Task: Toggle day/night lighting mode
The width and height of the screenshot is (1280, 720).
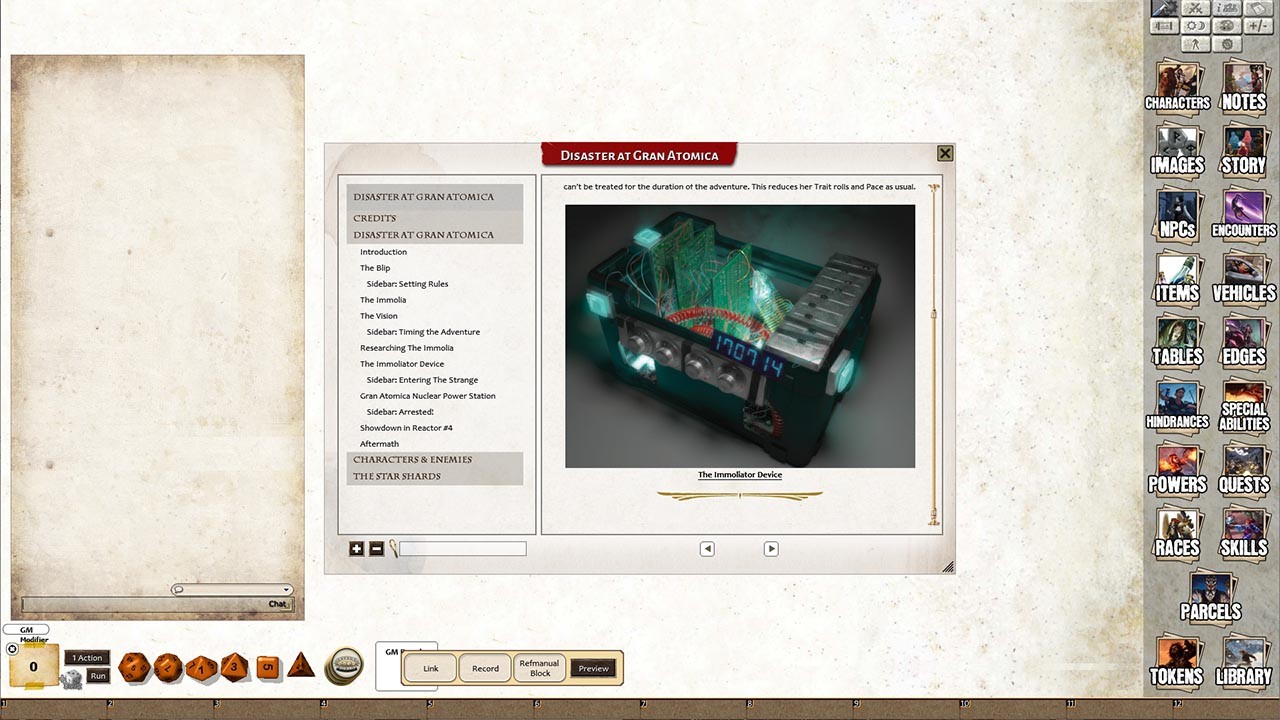Action: click(1196, 26)
